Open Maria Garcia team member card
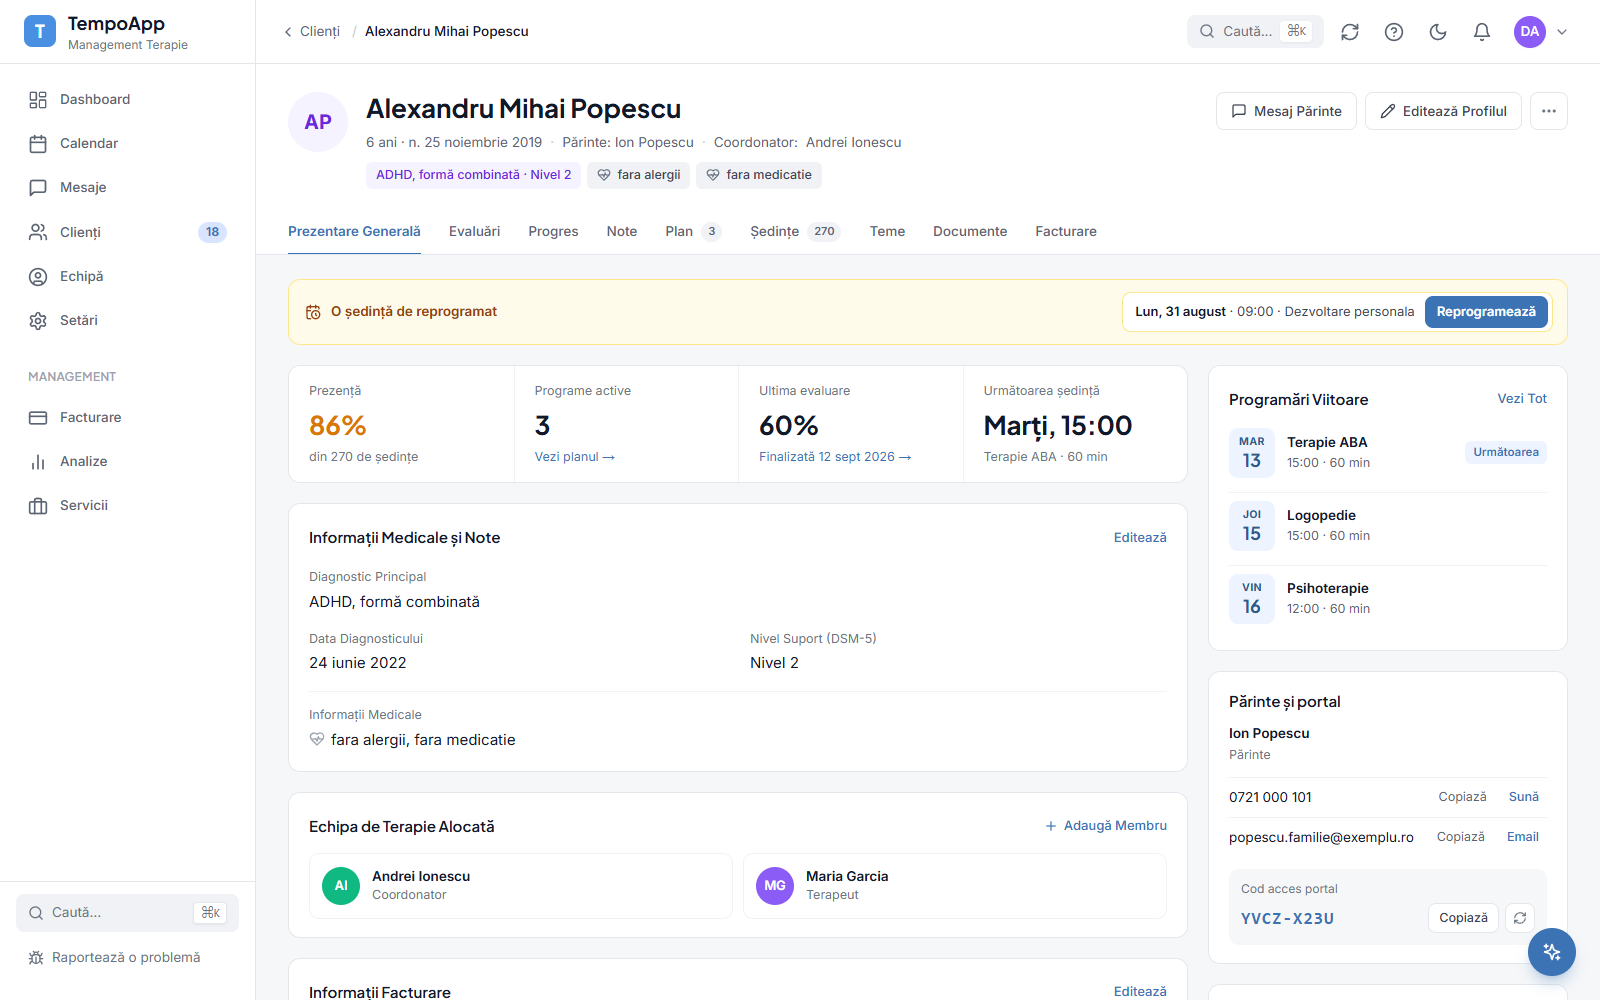1600x1000 pixels. click(955, 886)
